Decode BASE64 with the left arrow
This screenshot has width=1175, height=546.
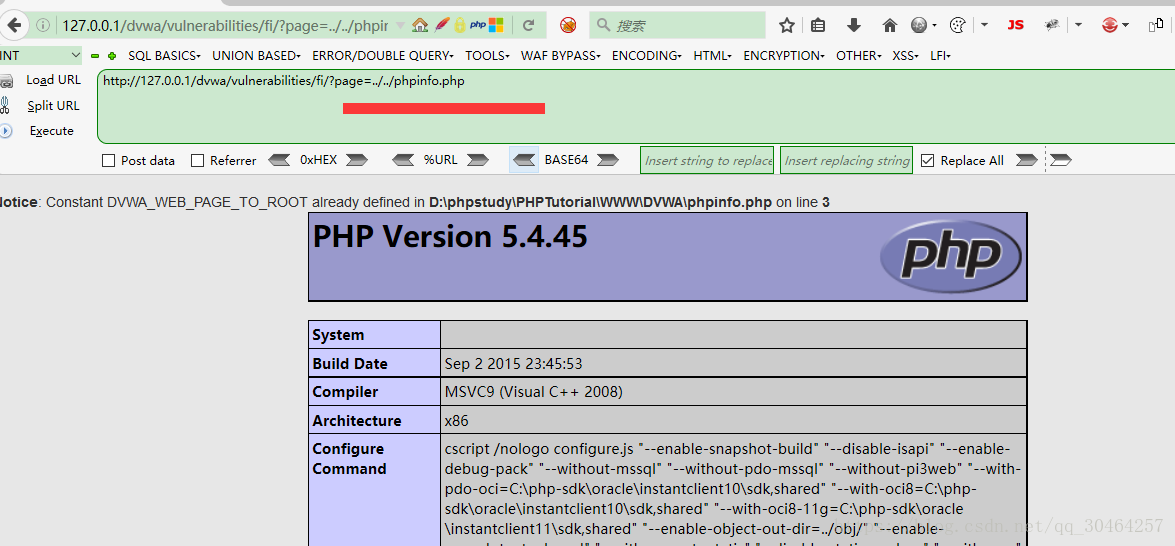click(524, 160)
